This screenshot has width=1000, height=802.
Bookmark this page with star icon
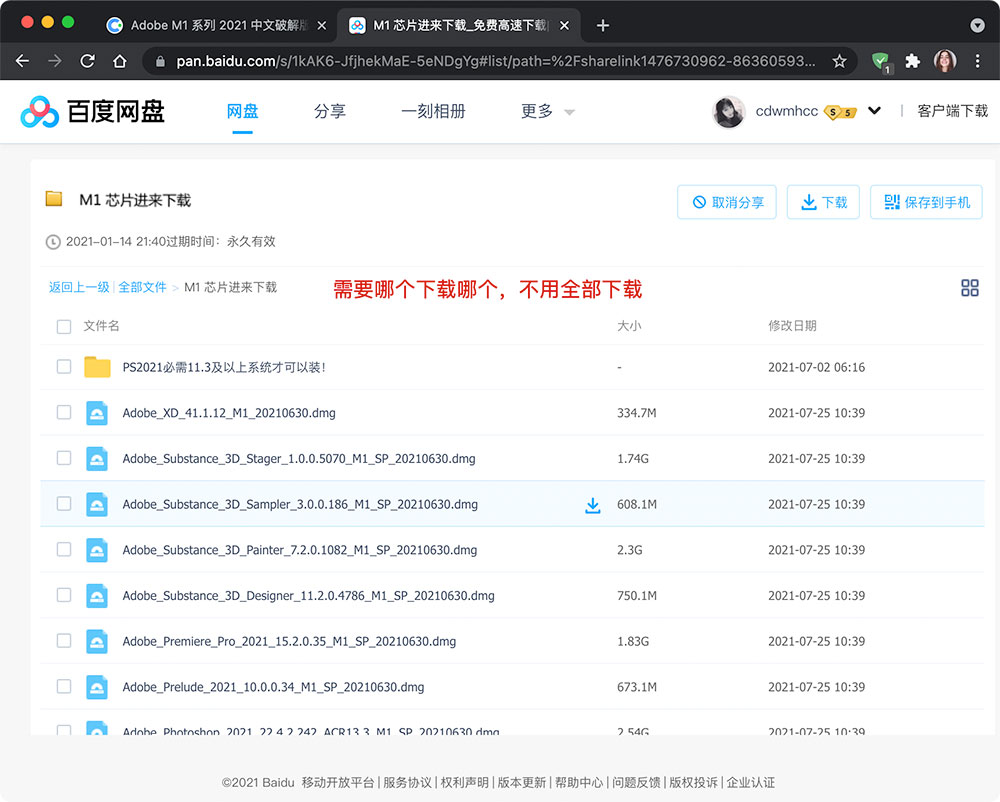pyautogui.click(x=839, y=61)
